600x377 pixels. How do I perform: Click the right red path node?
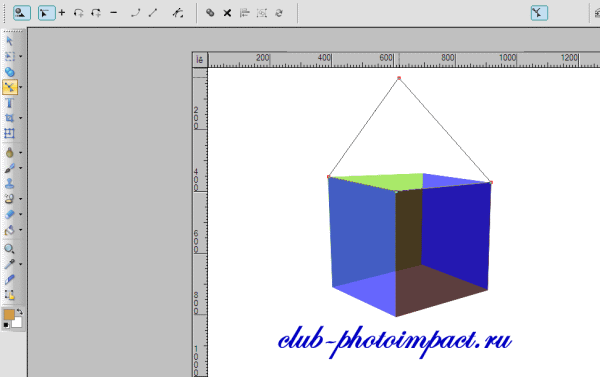(491, 182)
